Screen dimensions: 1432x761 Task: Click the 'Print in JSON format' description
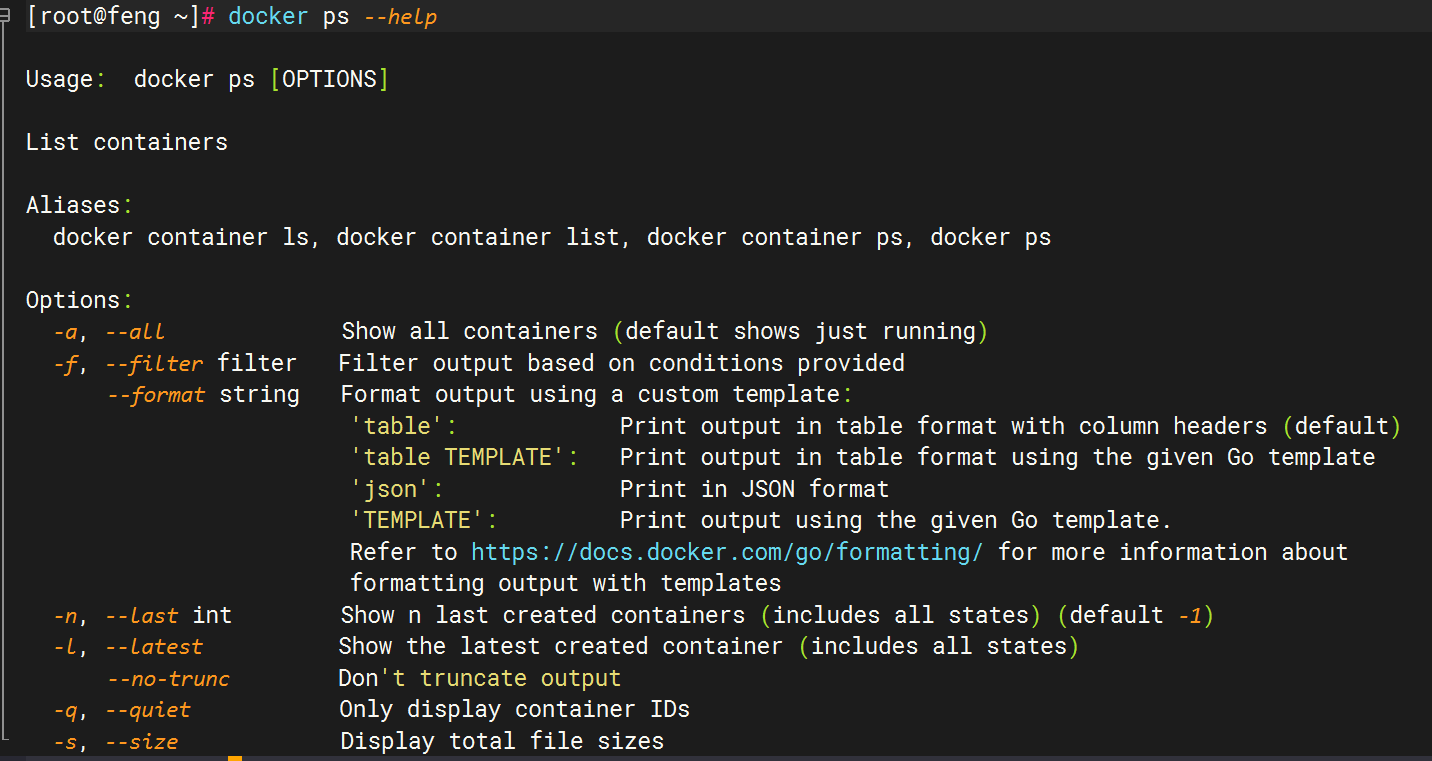(x=754, y=489)
